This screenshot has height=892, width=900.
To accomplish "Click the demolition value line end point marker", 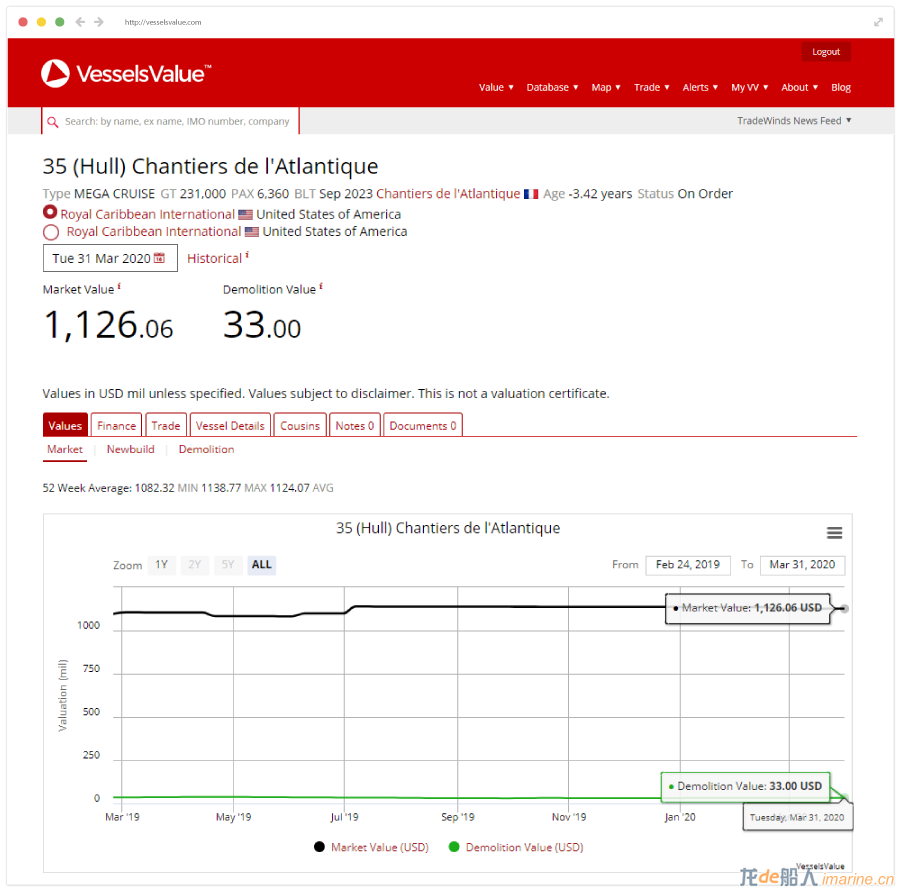I will point(845,797).
